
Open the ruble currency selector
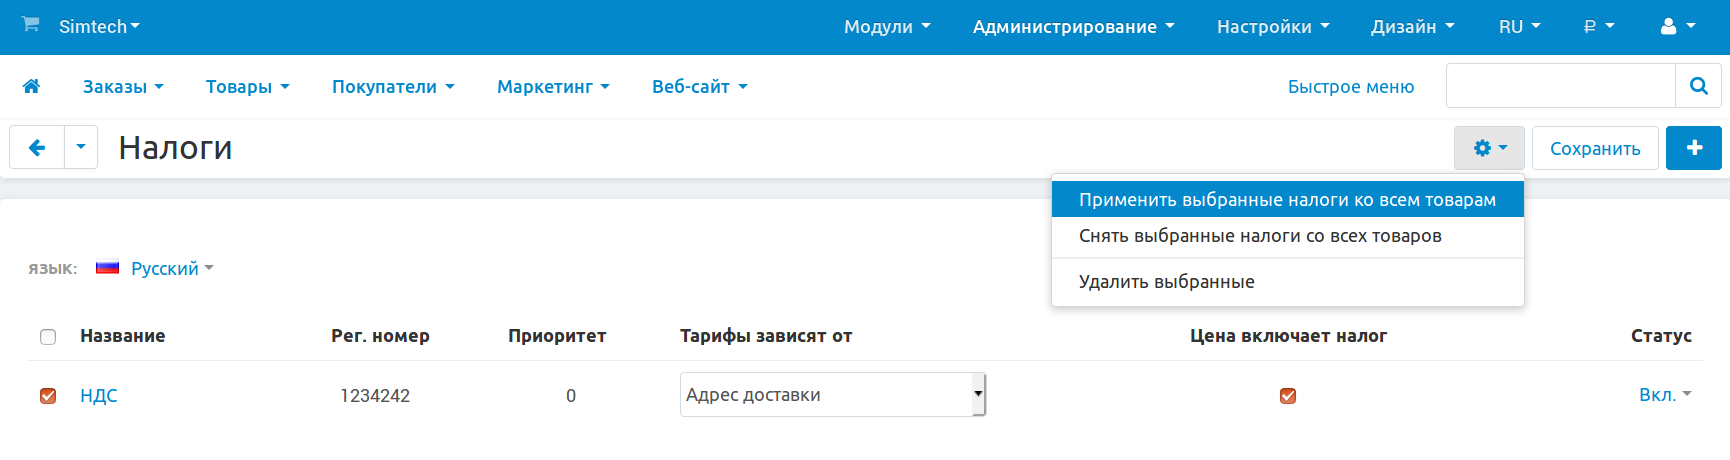point(1598,27)
